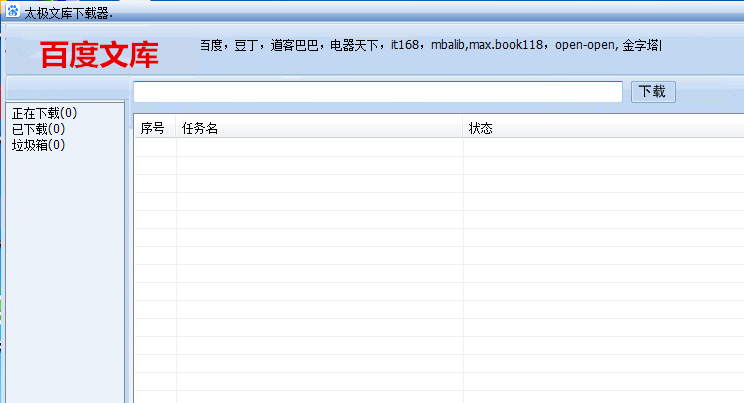Click the red 百度文库 logo text

click(x=100, y=55)
